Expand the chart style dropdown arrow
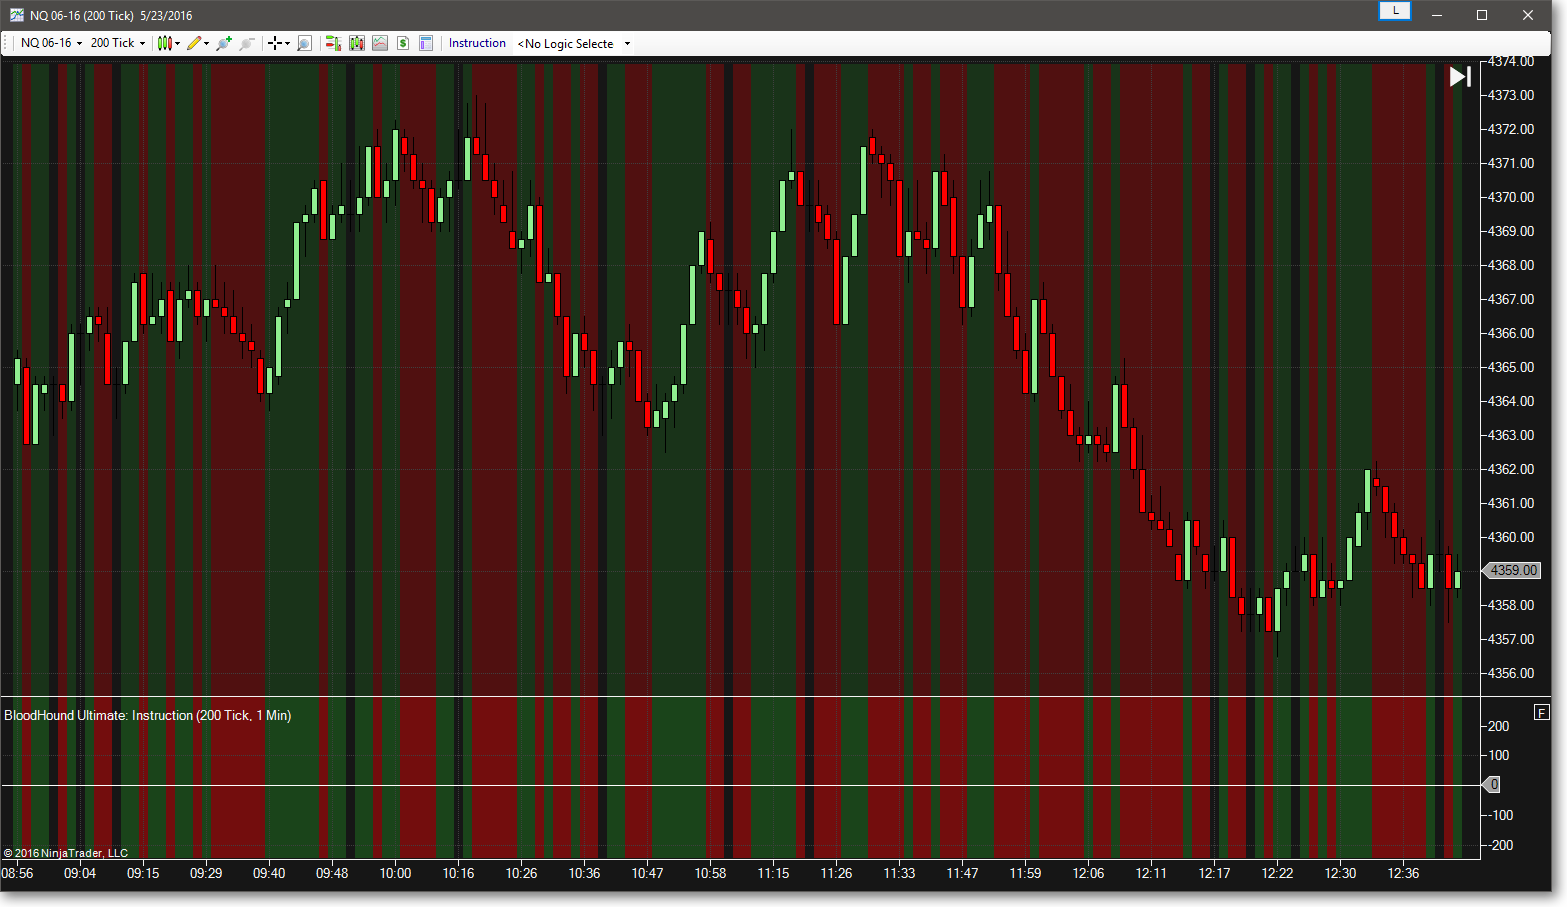The height and width of the screenshot is (907, 1567). (177, 44)
